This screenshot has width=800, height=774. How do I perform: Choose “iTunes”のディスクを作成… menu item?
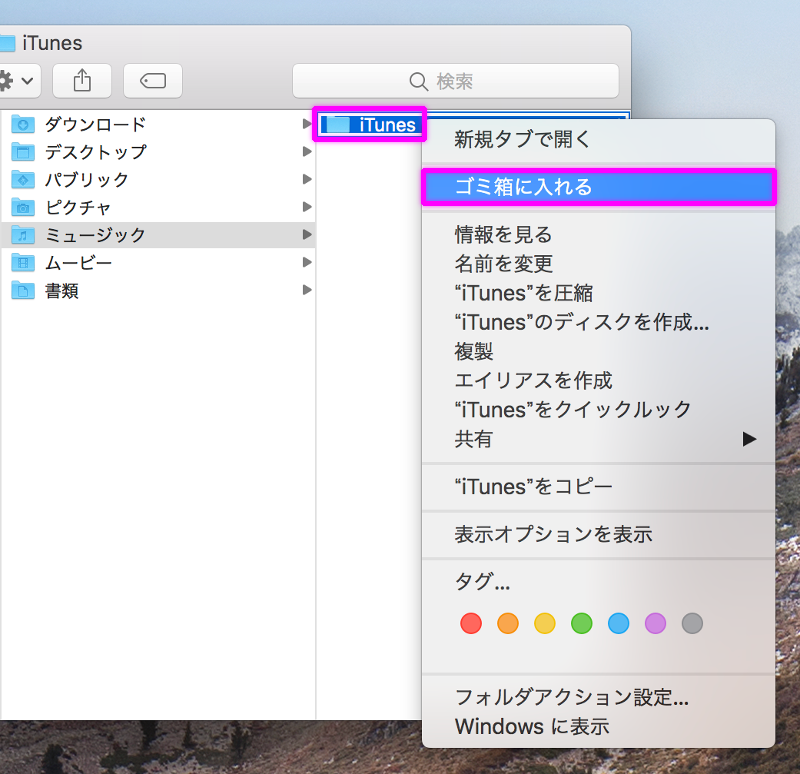(598, 322)
